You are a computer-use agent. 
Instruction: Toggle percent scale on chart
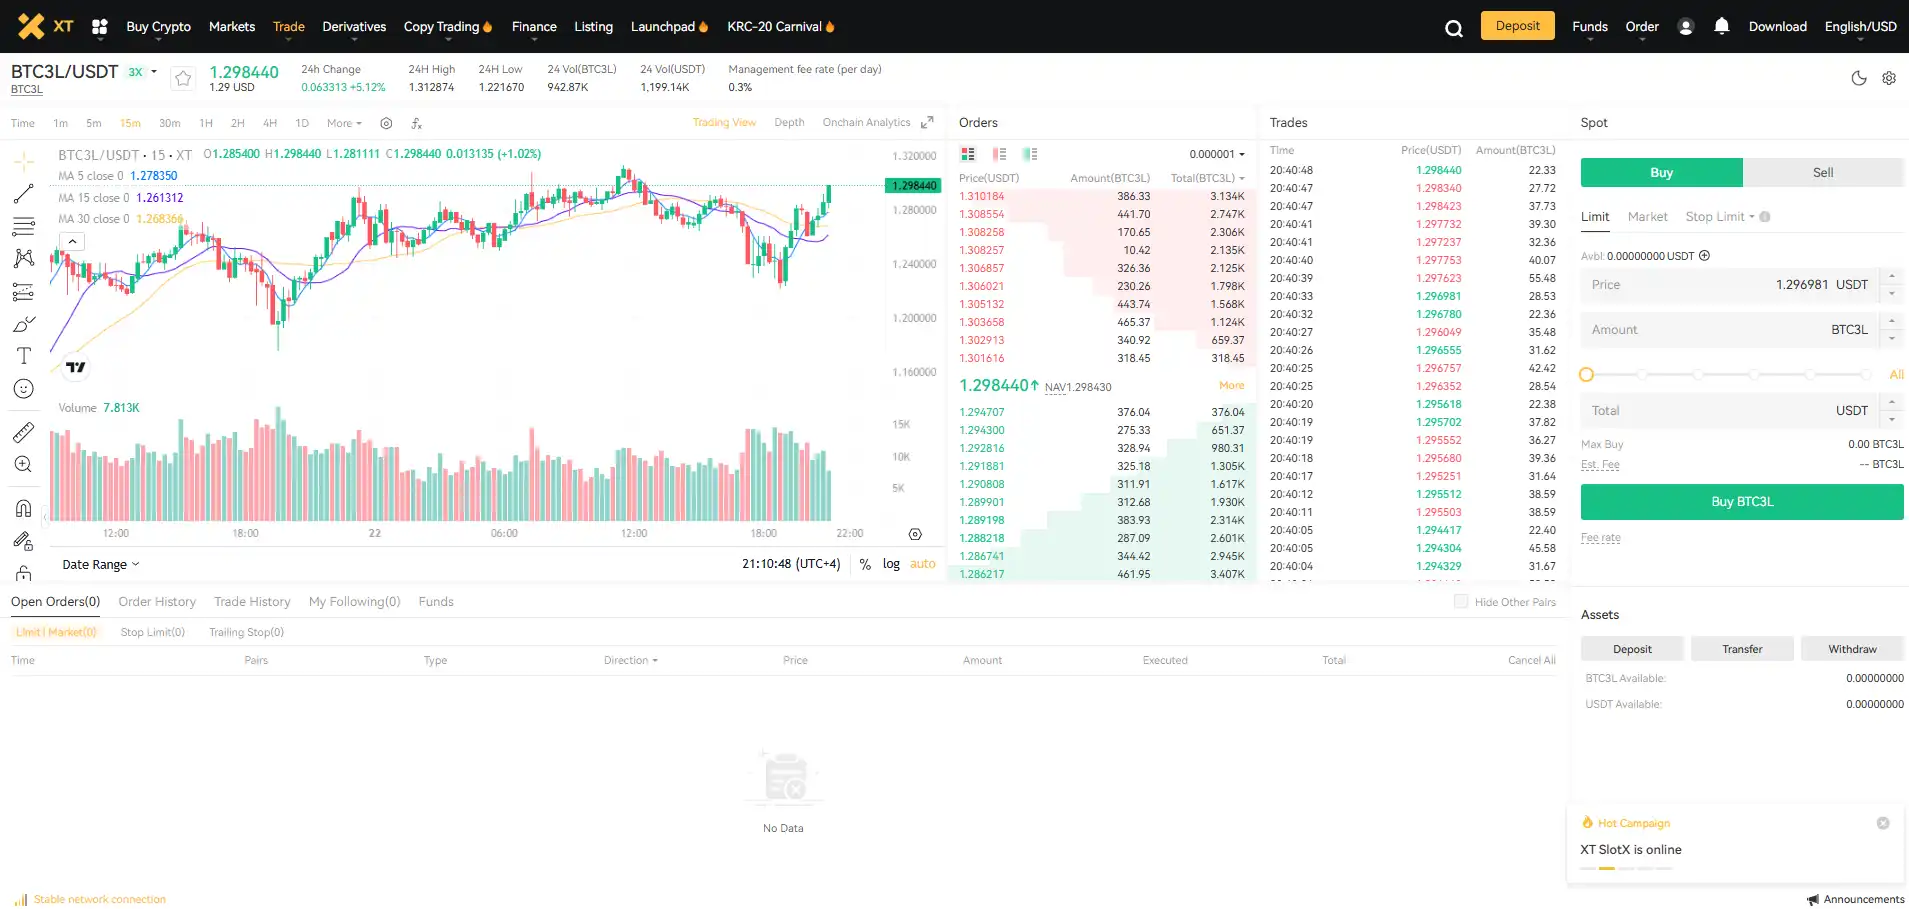pyautogui.click(x=865, y=564)
